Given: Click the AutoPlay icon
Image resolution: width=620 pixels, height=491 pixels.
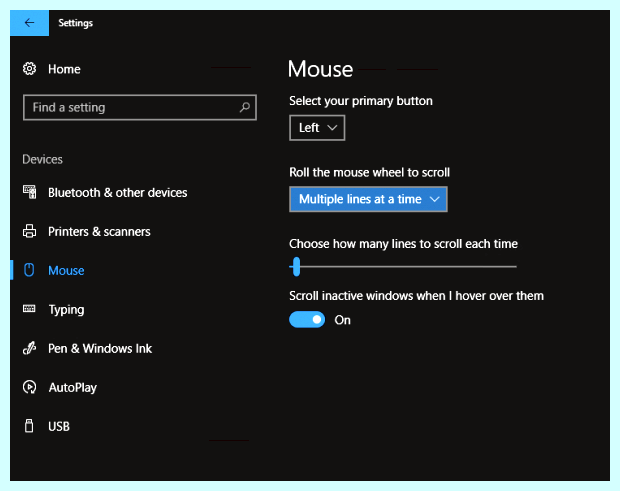Looking at the screenshot, I should click(29, 387).
